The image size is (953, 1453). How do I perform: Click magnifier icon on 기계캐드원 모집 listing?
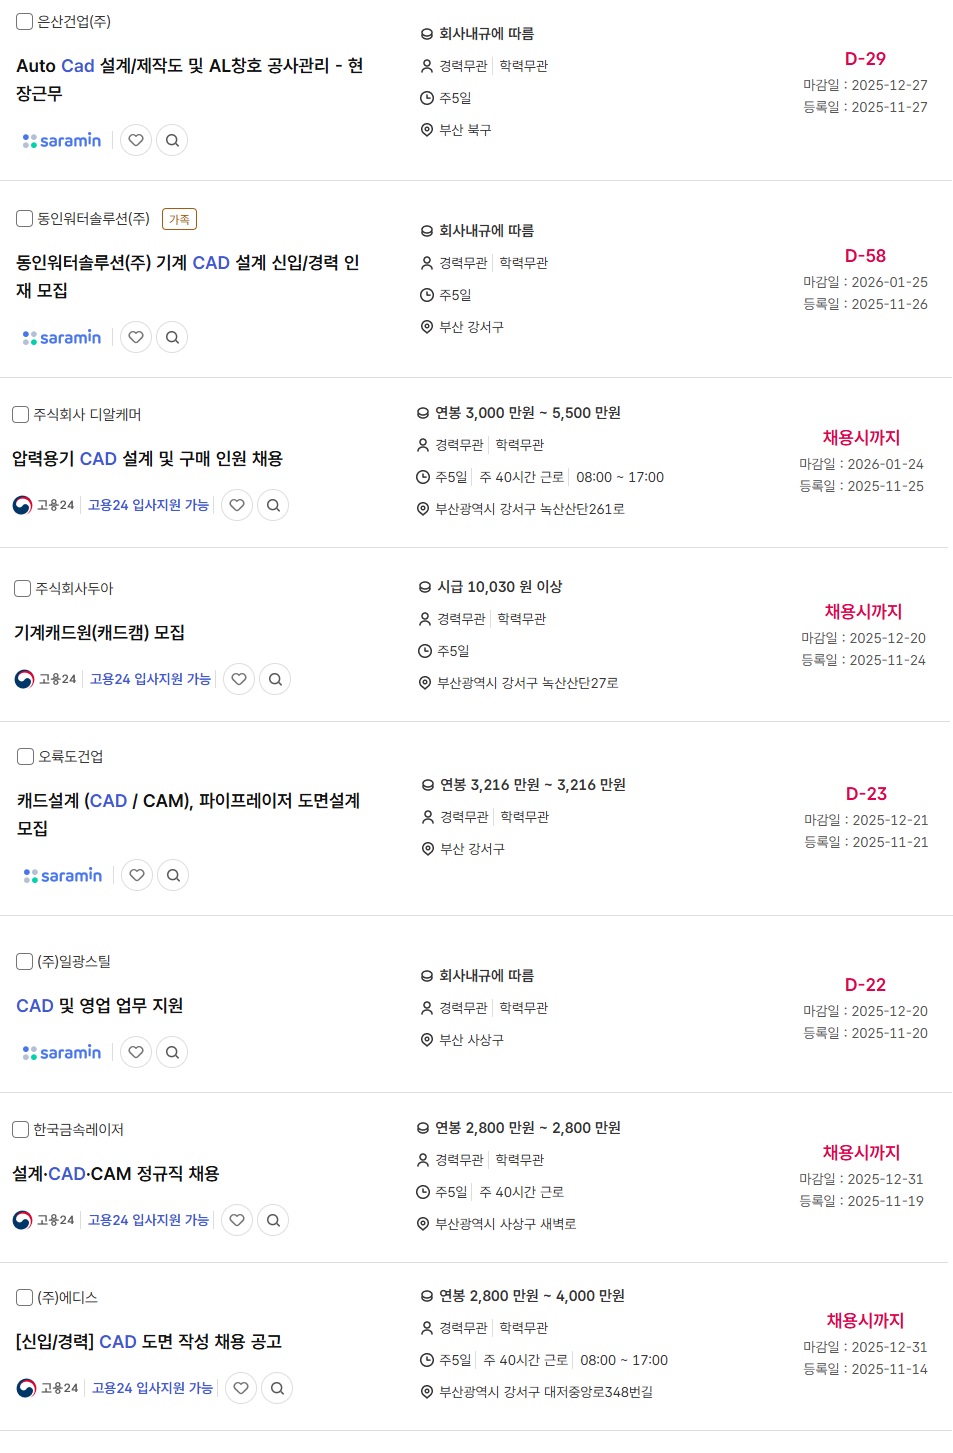pos(275,679)
